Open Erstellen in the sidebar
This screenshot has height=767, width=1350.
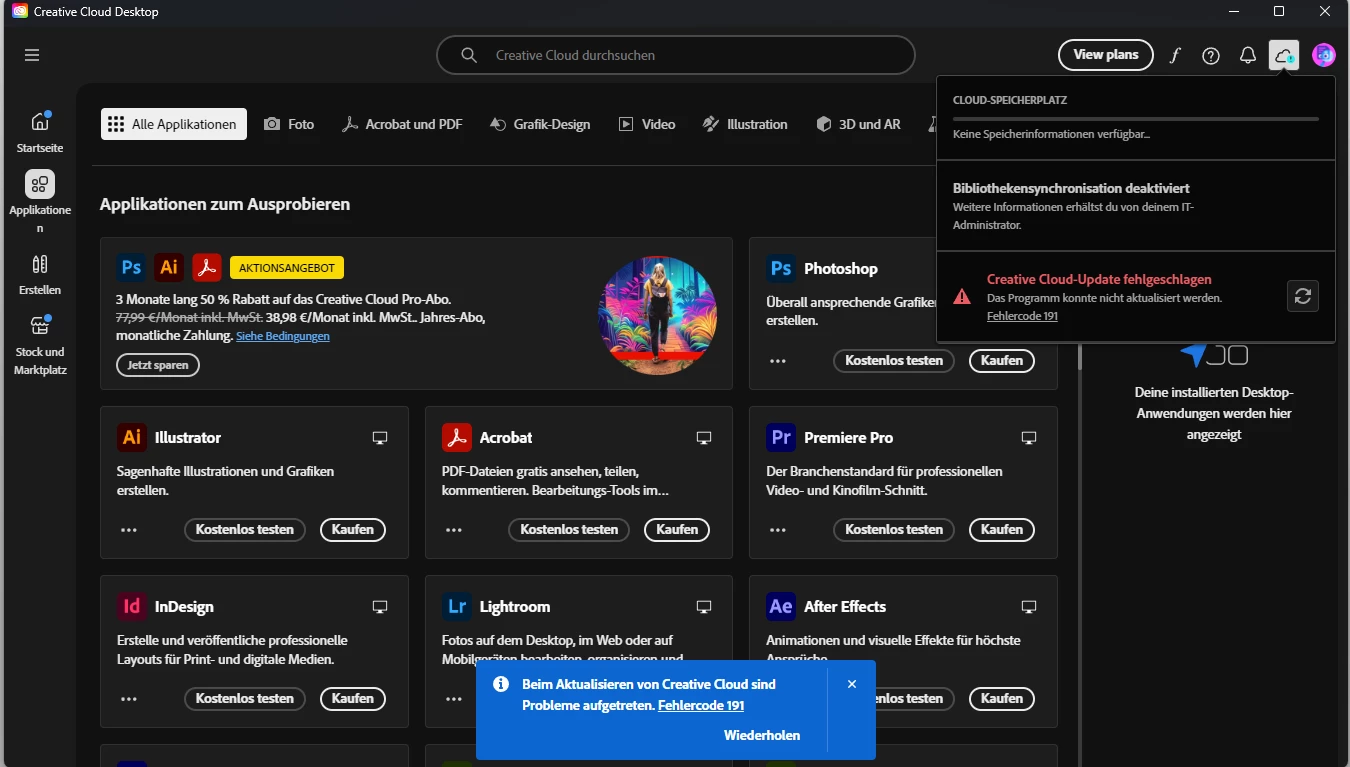(40, 274)
